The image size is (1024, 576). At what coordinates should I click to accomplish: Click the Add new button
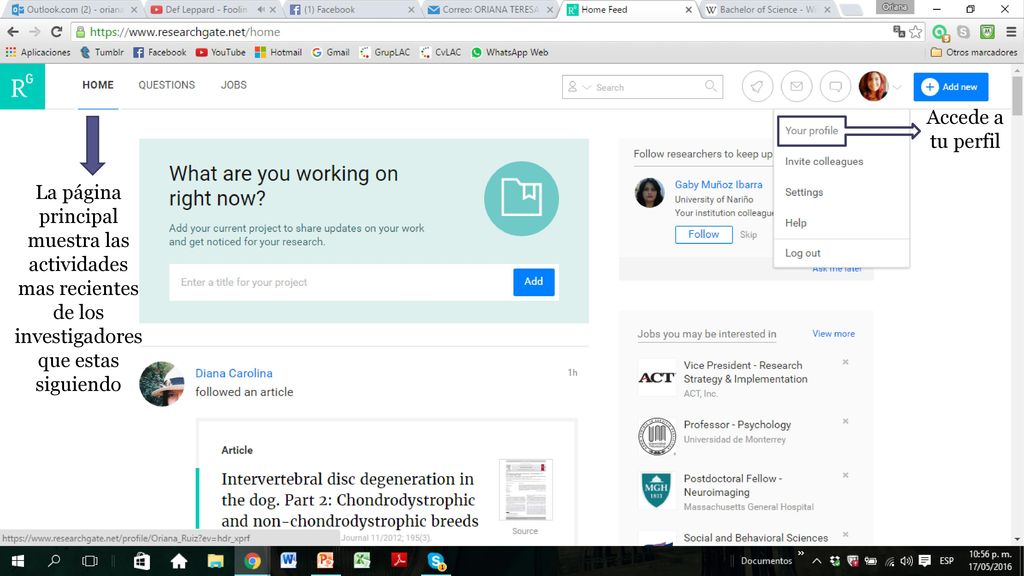[x=950, y=86]
